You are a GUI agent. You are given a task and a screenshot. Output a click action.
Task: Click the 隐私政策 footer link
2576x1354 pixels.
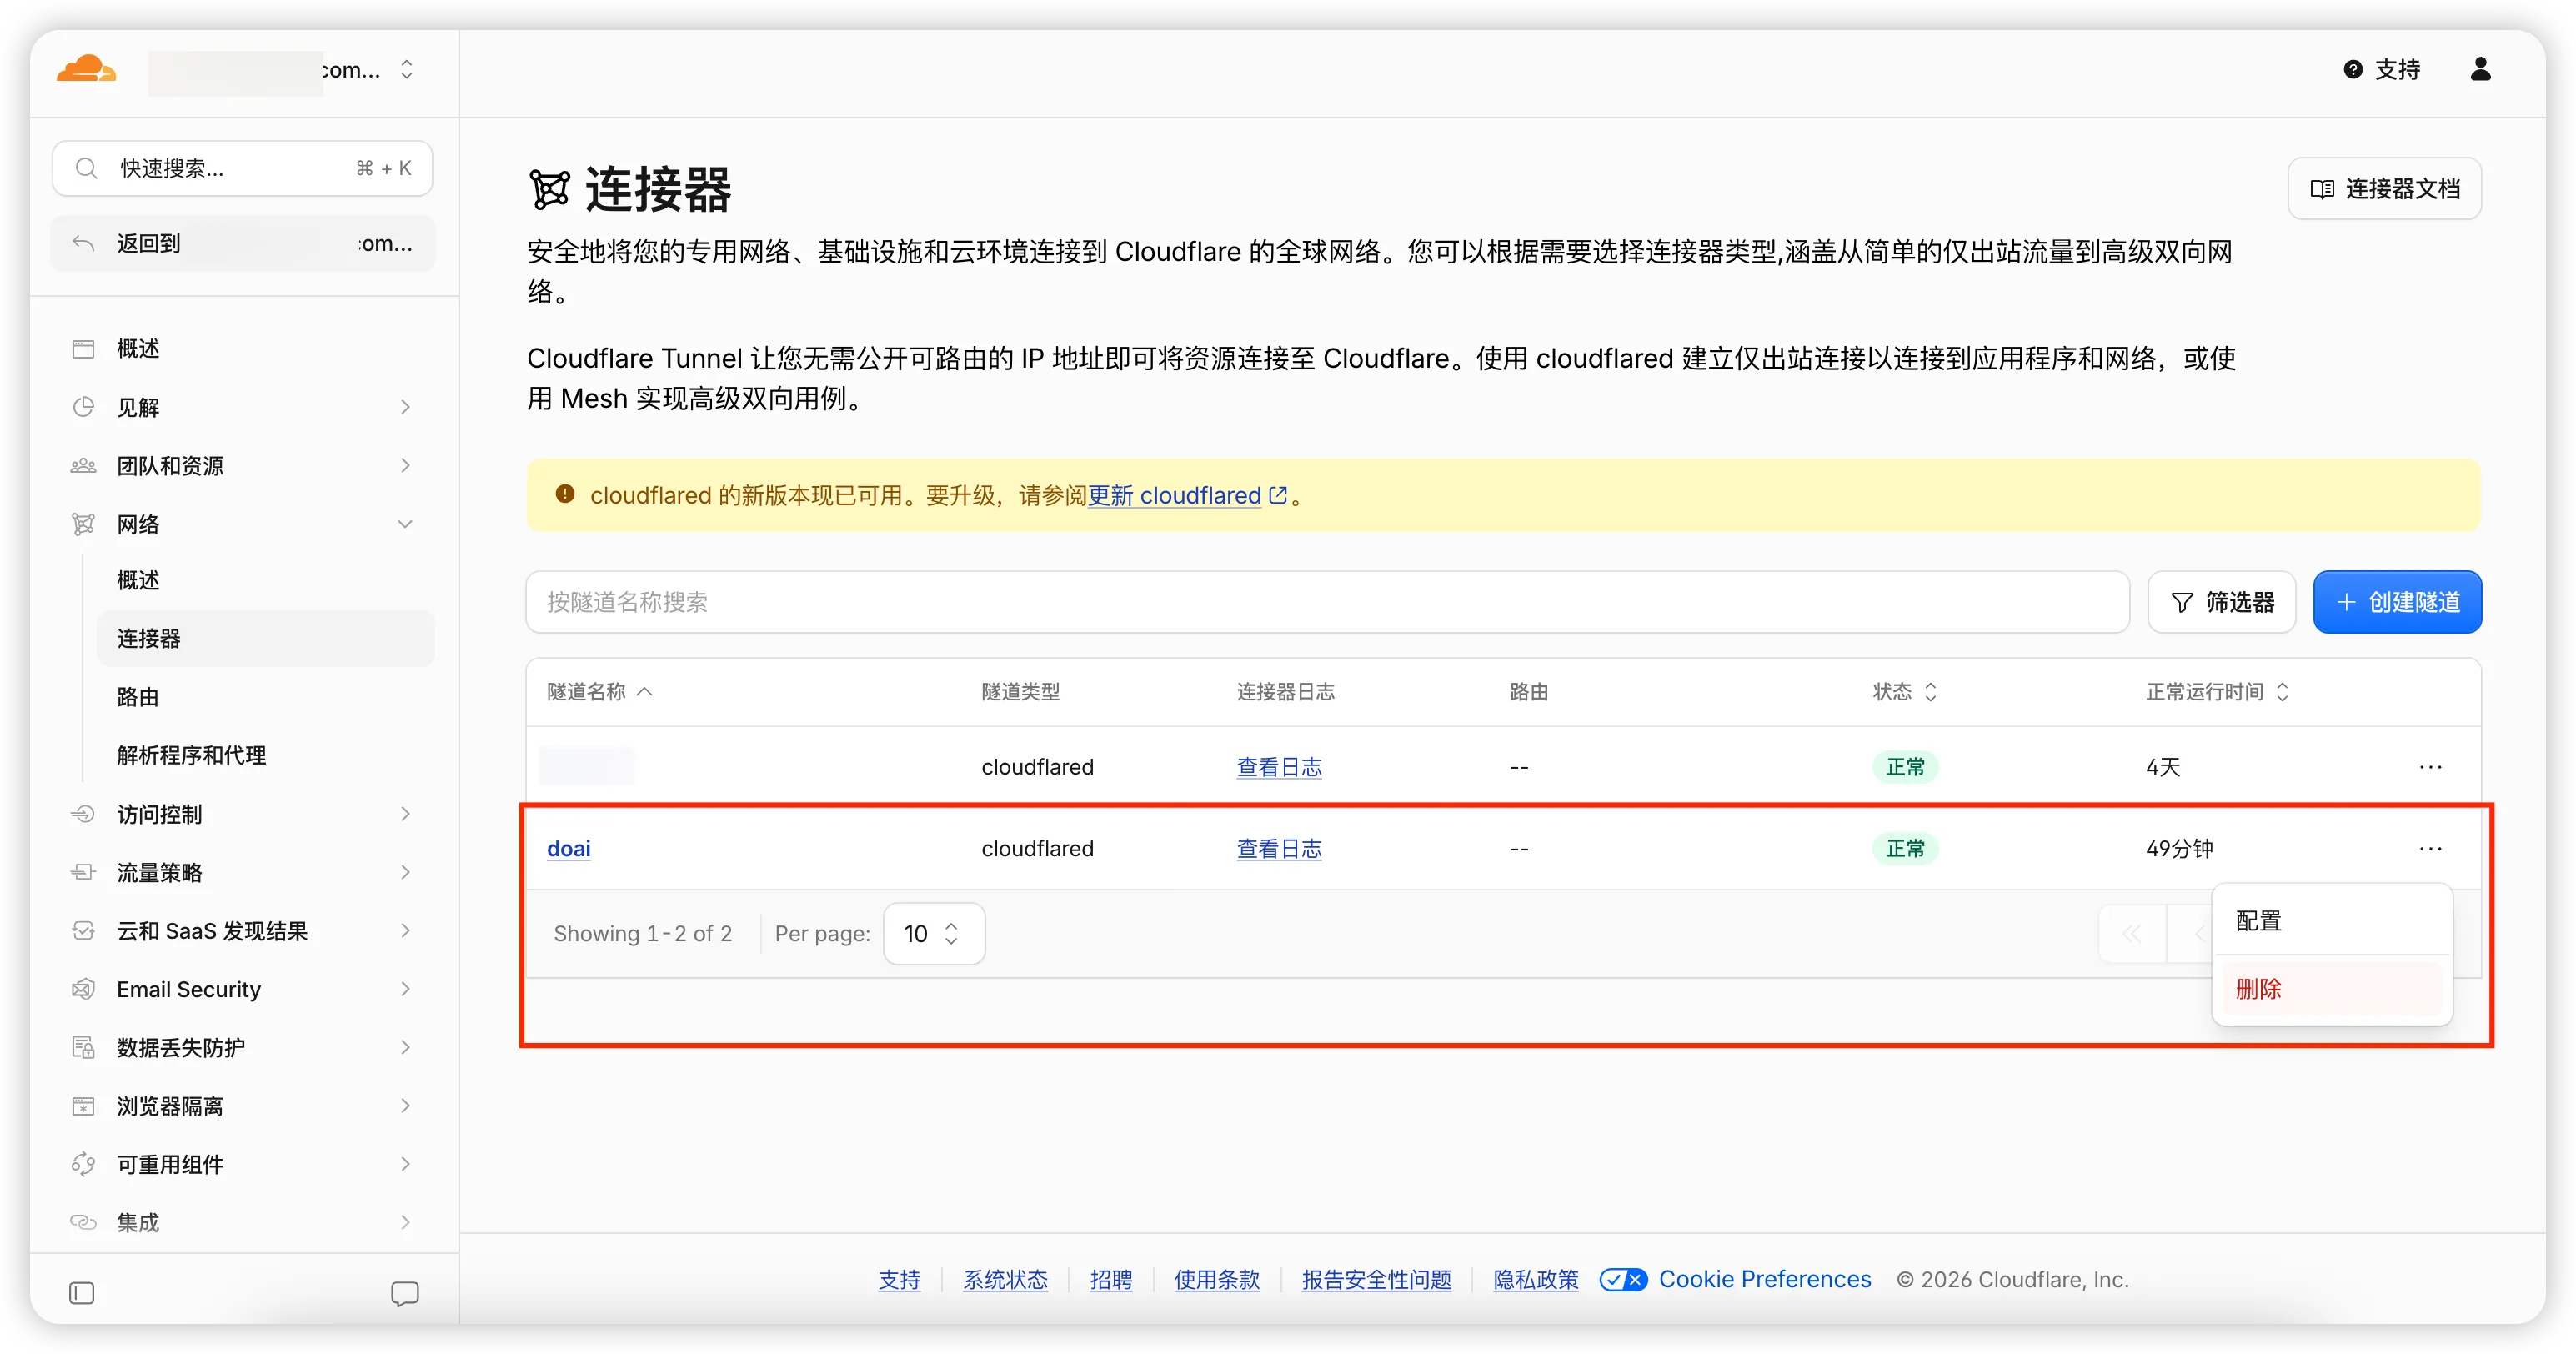1536,1280
